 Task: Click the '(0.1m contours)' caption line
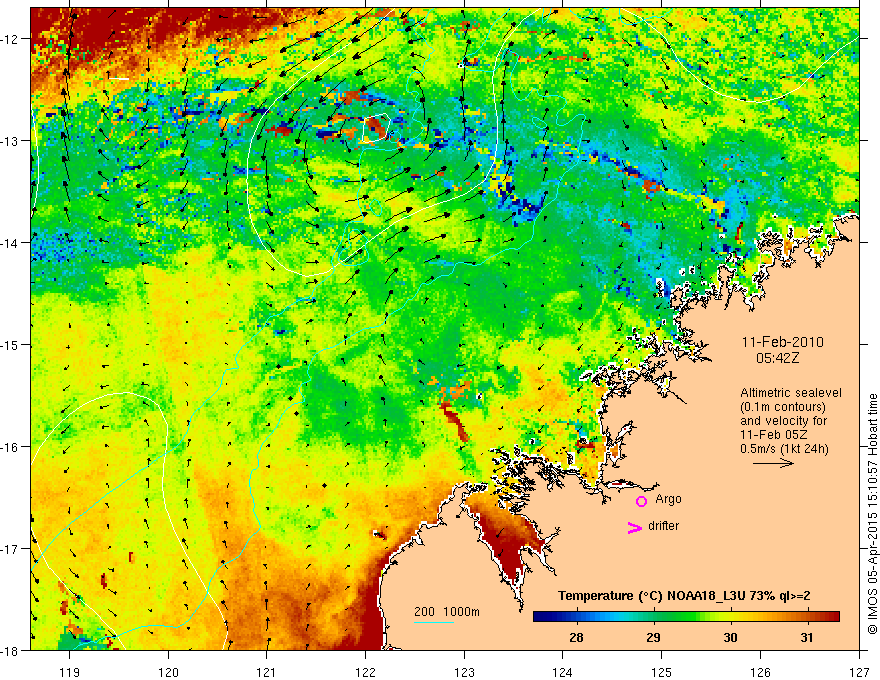(x=783, y=407)
